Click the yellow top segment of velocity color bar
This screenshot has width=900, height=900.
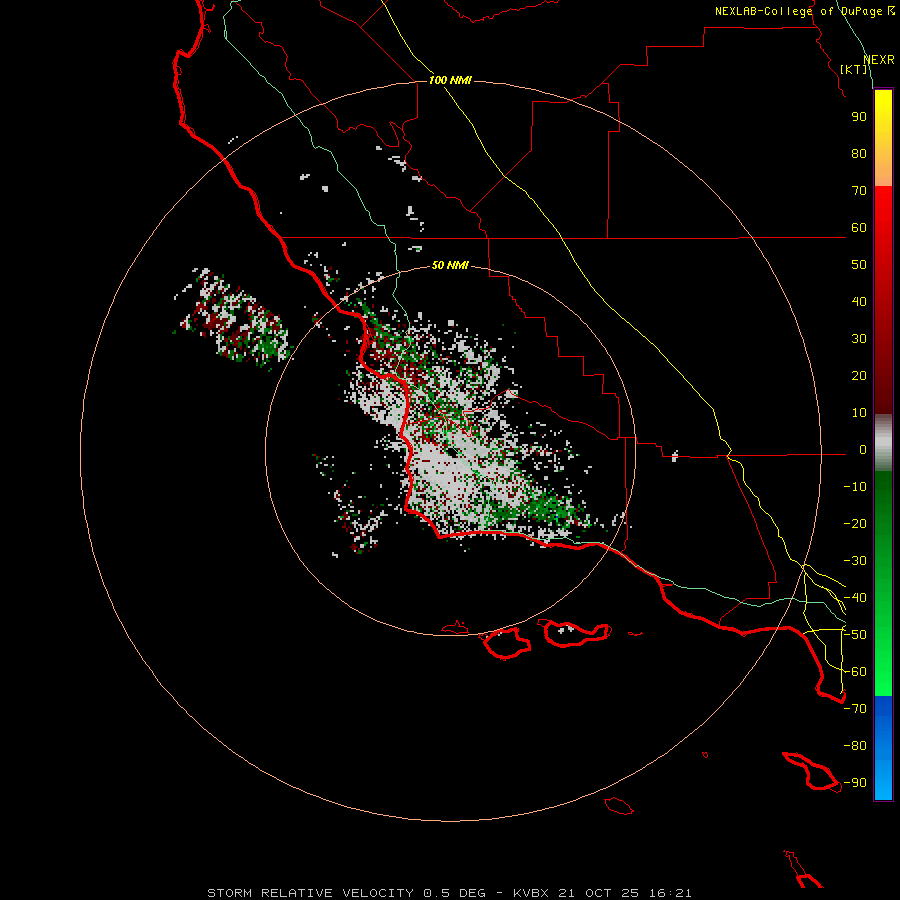point(883,138)
